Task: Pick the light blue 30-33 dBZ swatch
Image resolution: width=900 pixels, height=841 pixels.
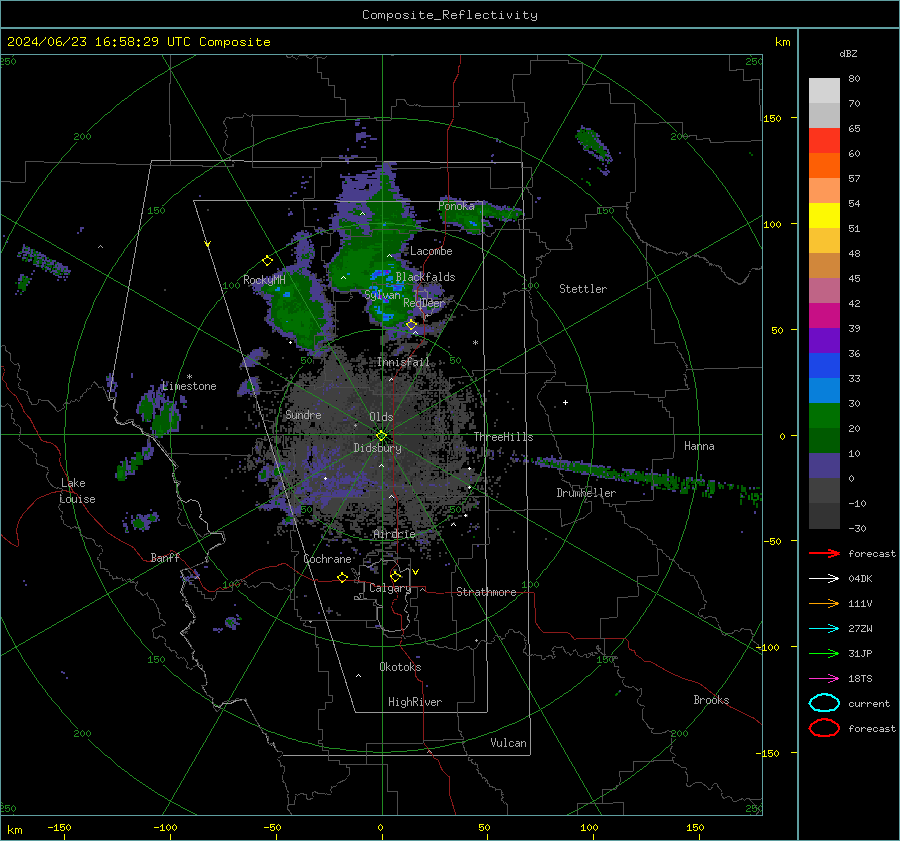Action: coord(824,390)
